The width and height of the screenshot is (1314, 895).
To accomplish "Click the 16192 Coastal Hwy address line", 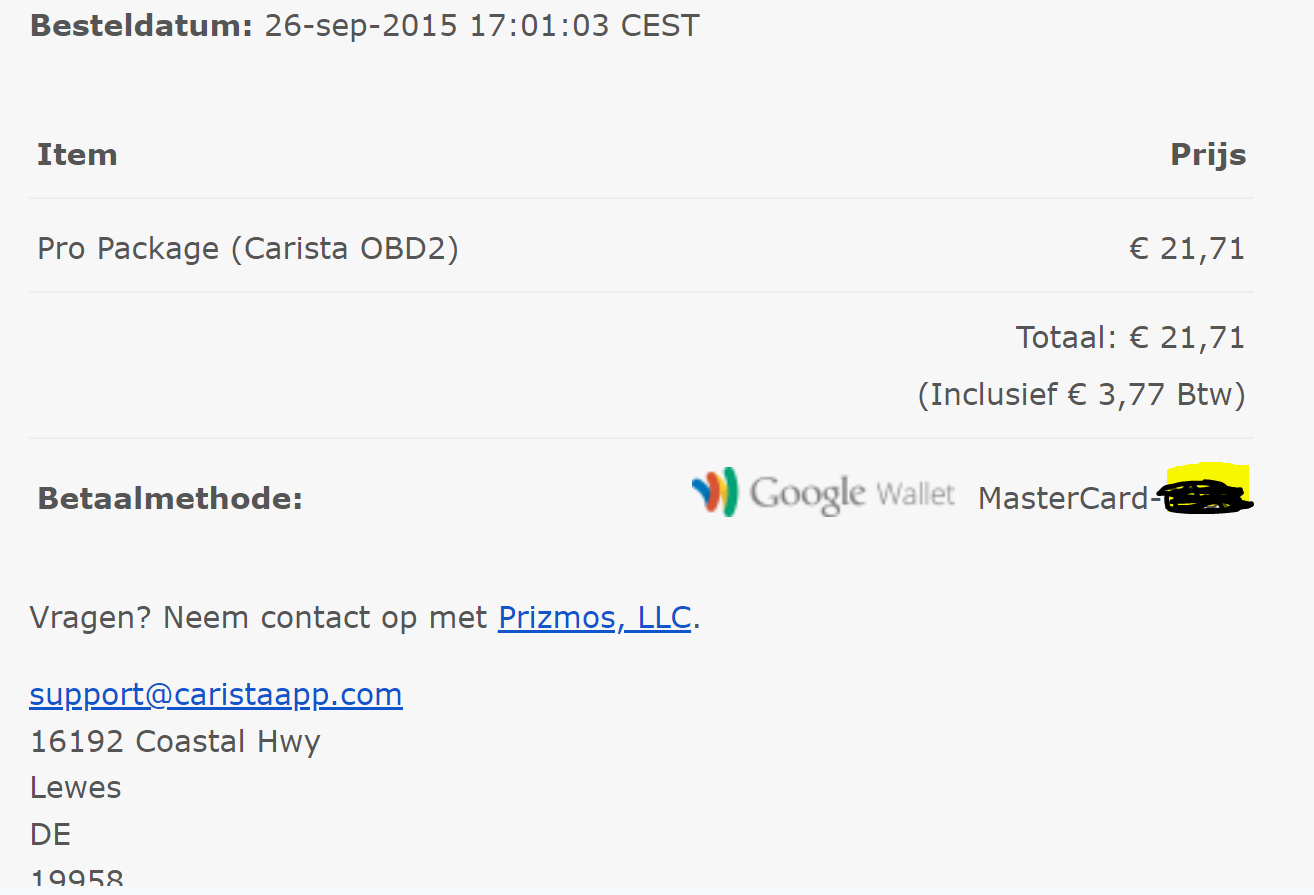I will pyautogui.click(x=175, y=741).
